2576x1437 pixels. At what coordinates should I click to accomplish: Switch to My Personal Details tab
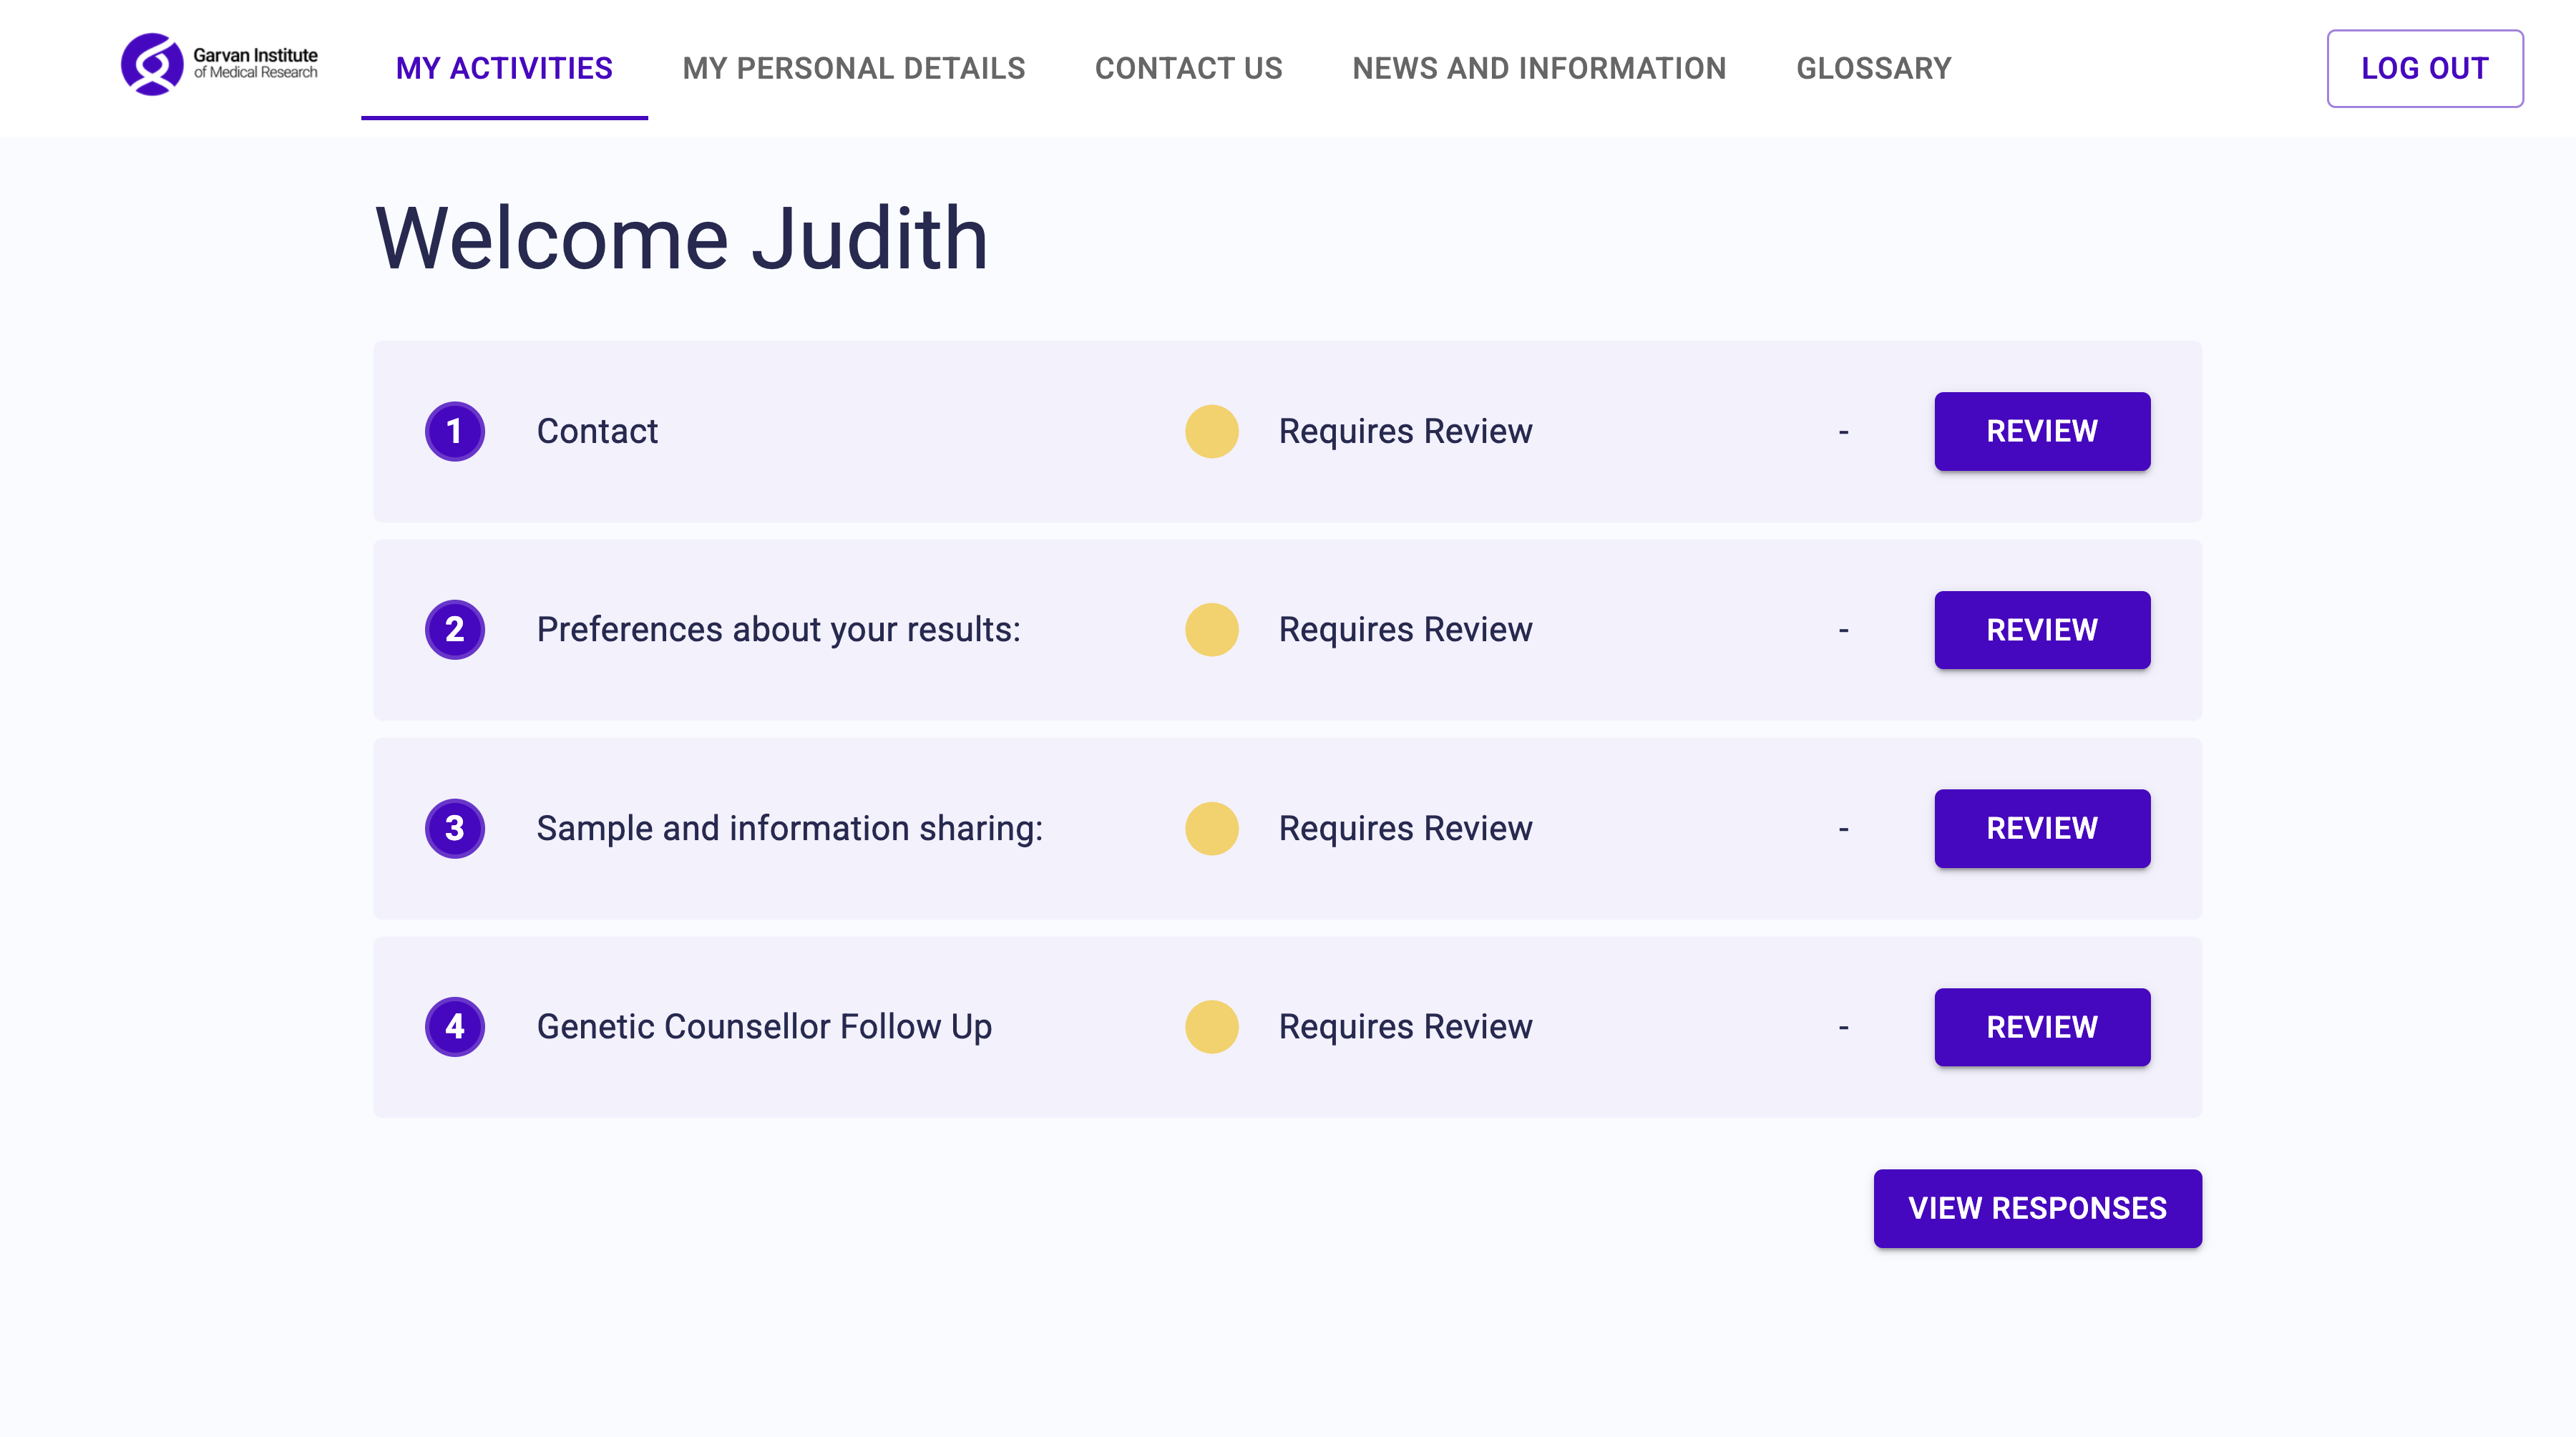click(x=853, y=68)
